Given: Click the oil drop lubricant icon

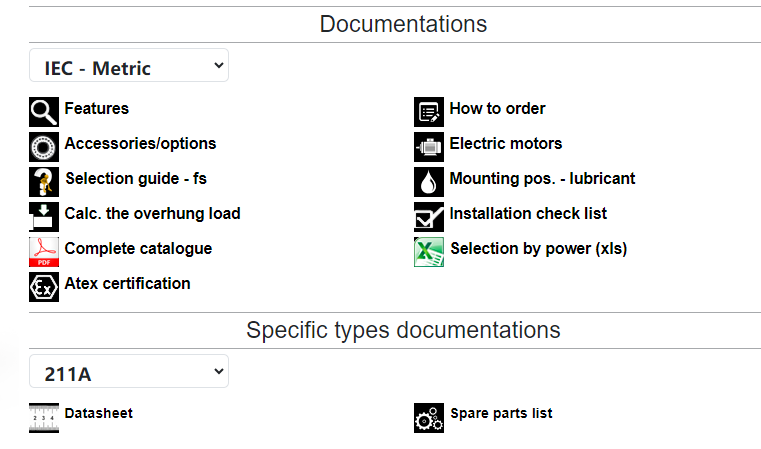Looking at the screenshot, I should (x=429, y=182).
